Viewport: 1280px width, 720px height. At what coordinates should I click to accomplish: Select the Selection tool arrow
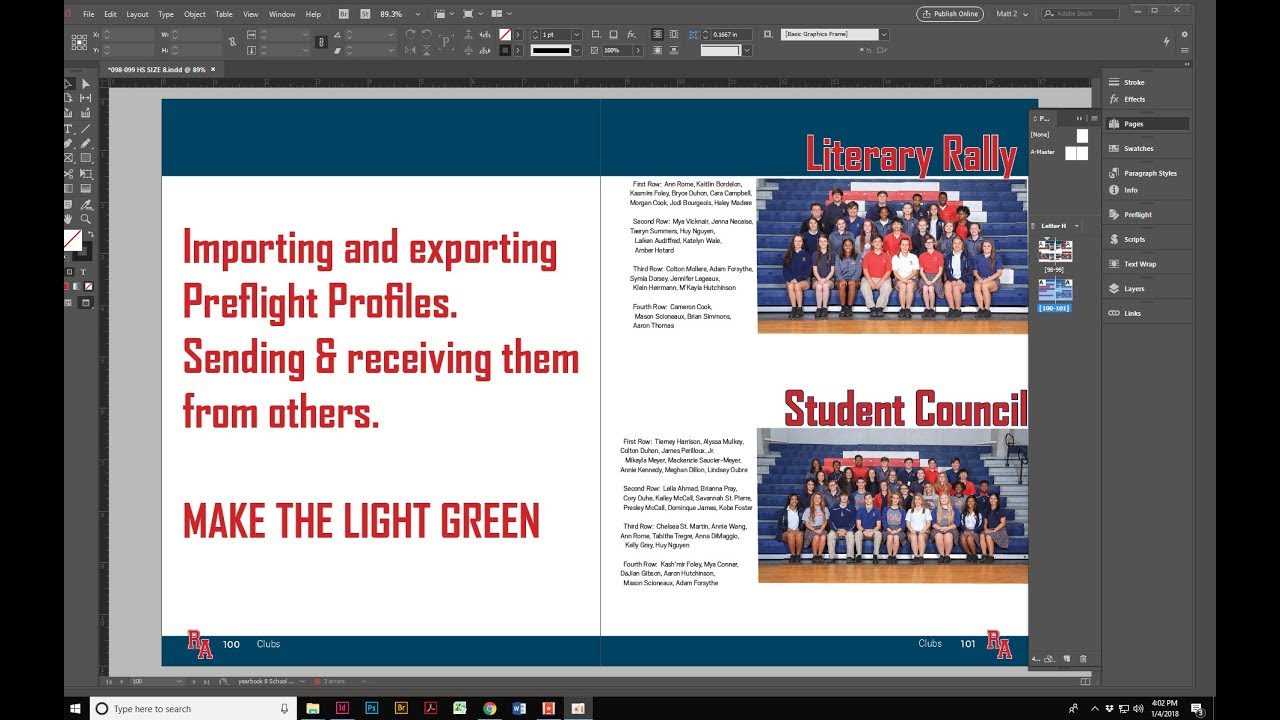point(69,84)
